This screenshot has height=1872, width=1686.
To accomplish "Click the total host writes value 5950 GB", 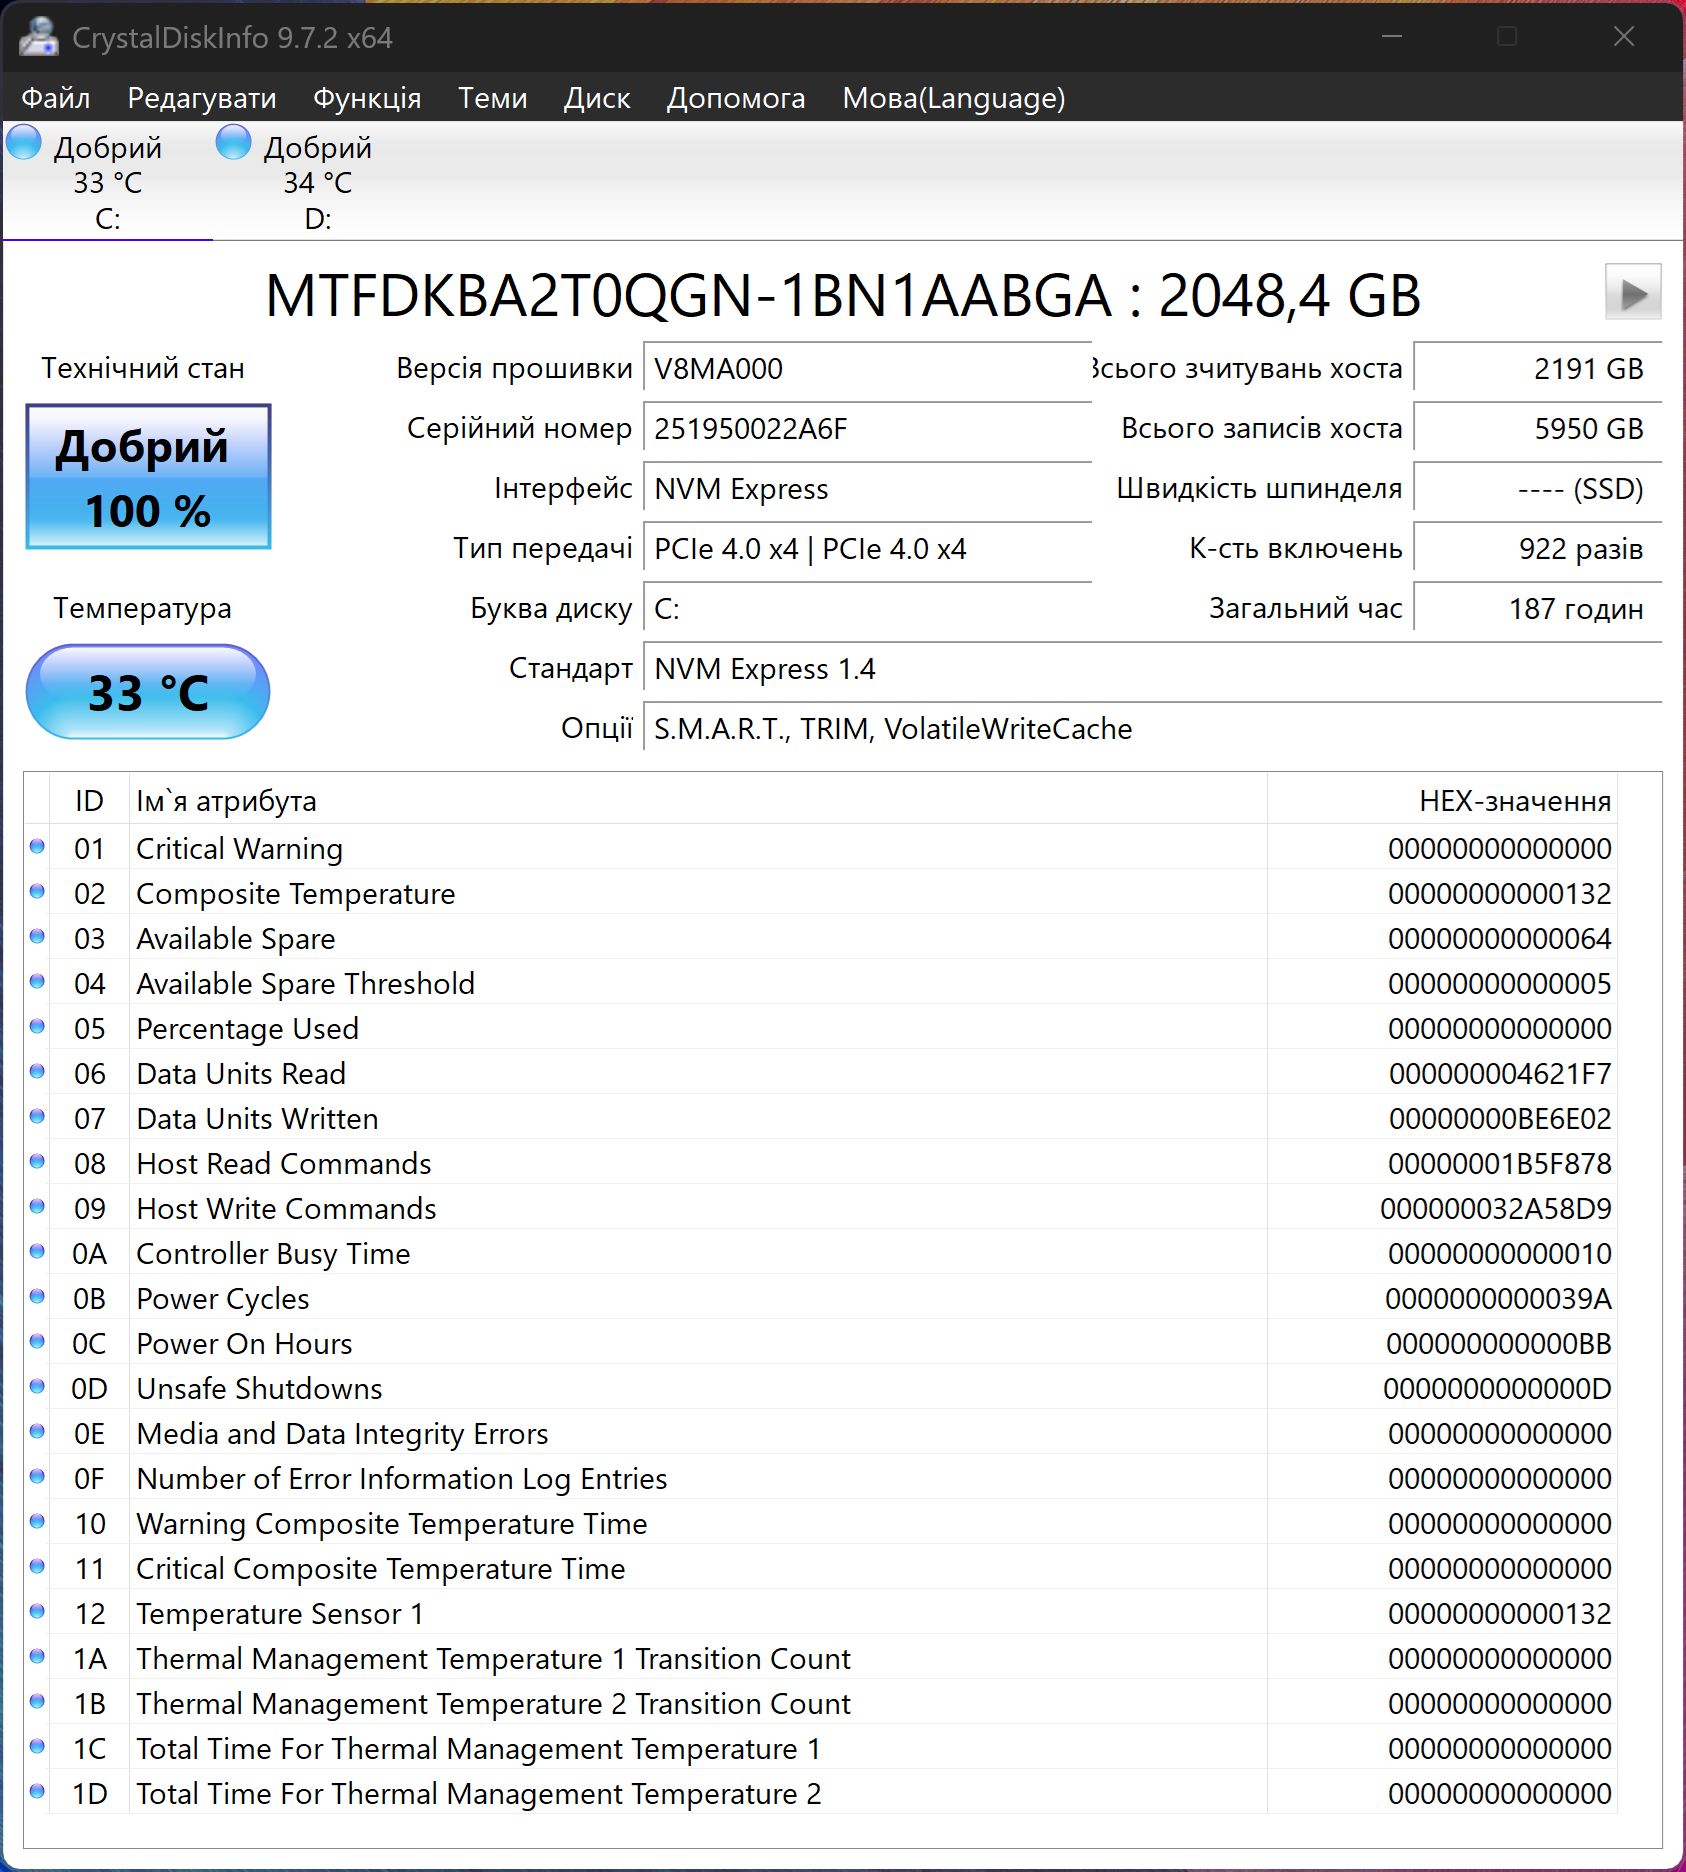I will pos(1538,429).
